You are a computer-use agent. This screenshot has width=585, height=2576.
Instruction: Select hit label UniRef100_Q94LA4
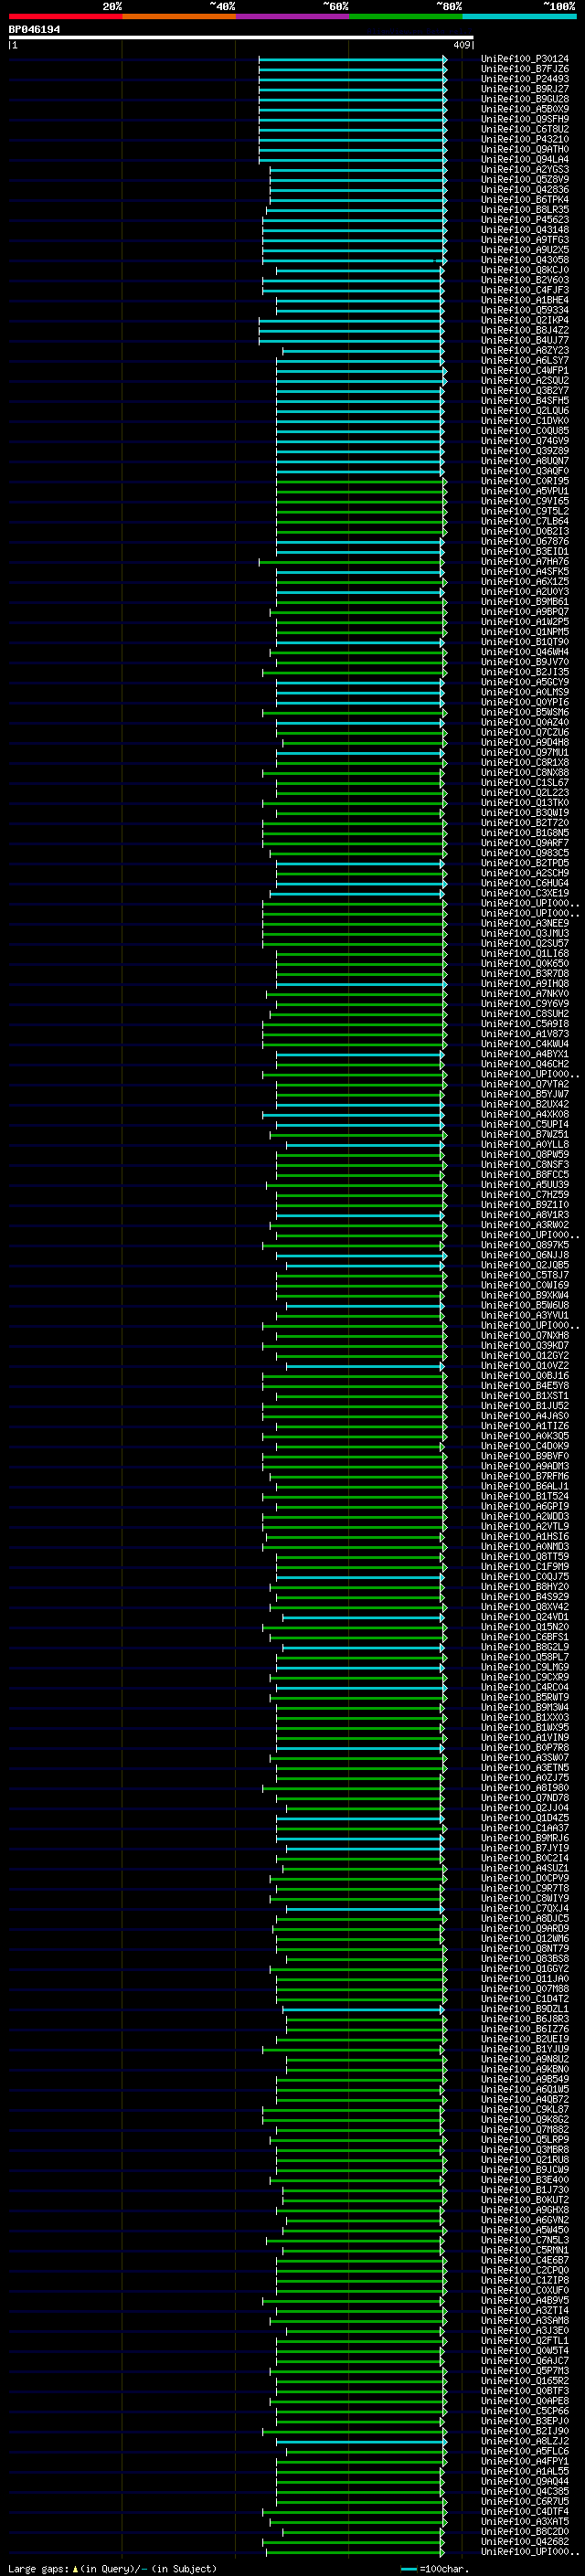pyautogui.click(x=524, y=159)
